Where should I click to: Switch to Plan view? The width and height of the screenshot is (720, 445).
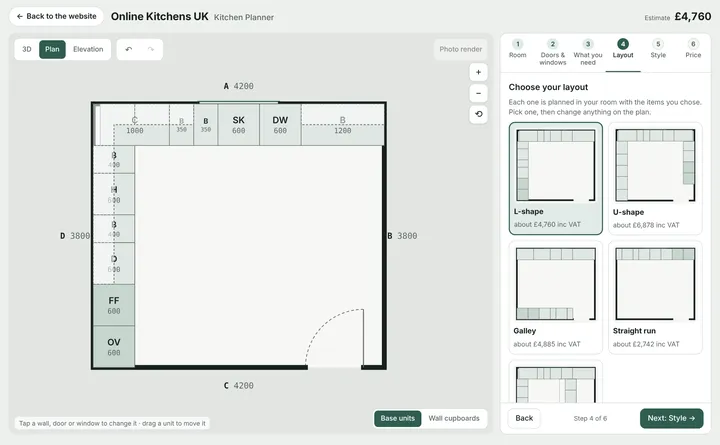[x=52, y=49]
